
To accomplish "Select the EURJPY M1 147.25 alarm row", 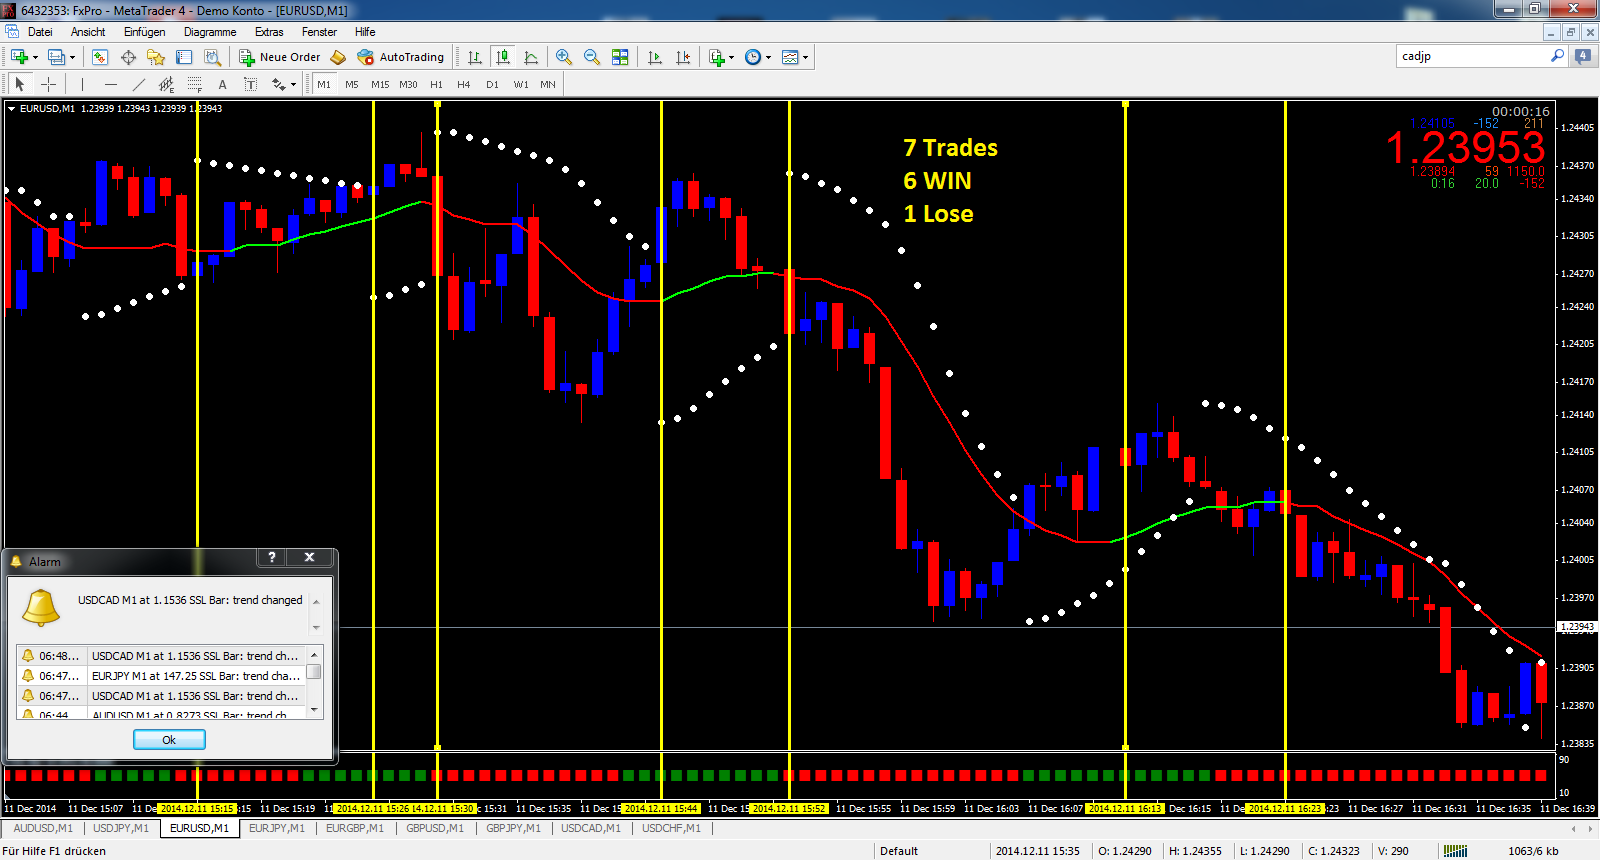I will (161, 676).
